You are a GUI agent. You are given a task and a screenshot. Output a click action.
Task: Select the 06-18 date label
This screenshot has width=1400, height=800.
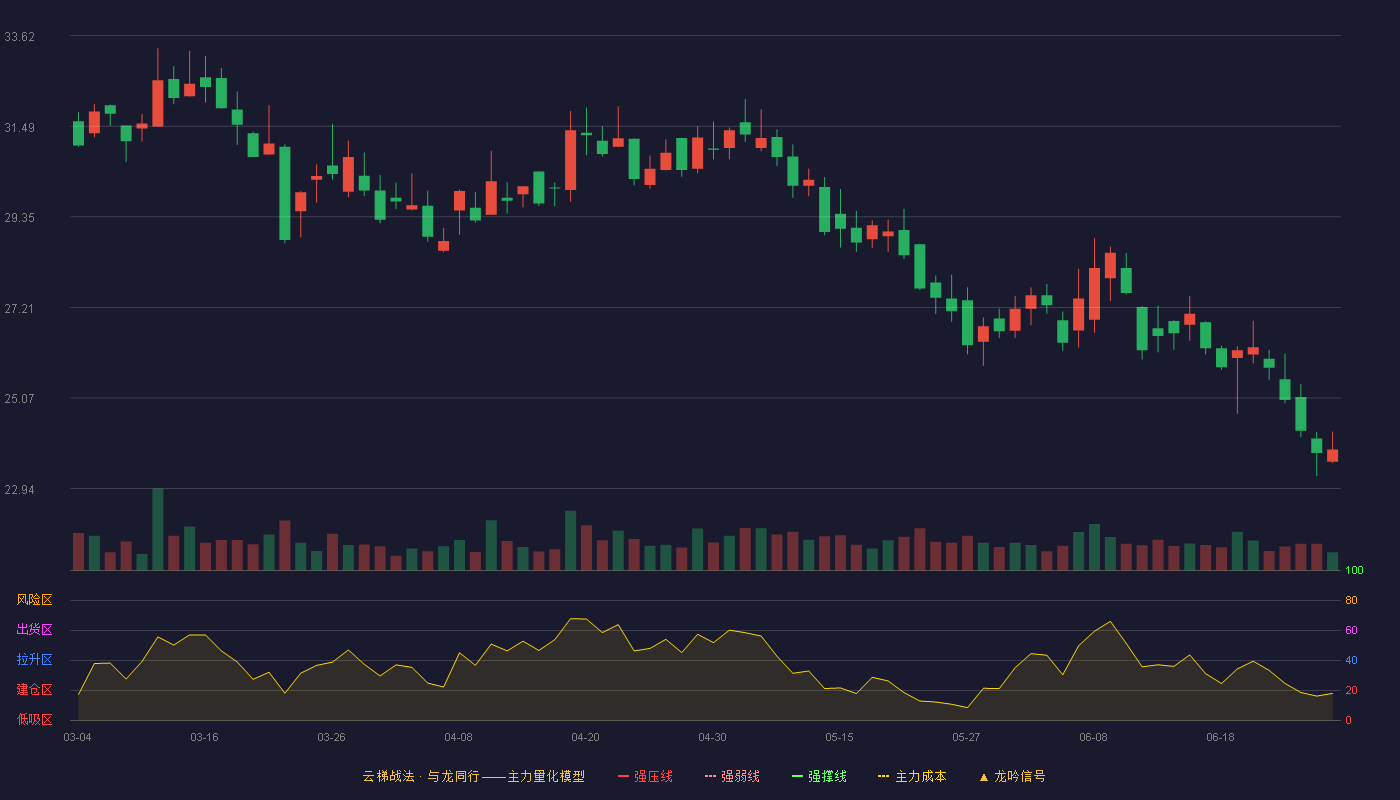[1220, 737]
